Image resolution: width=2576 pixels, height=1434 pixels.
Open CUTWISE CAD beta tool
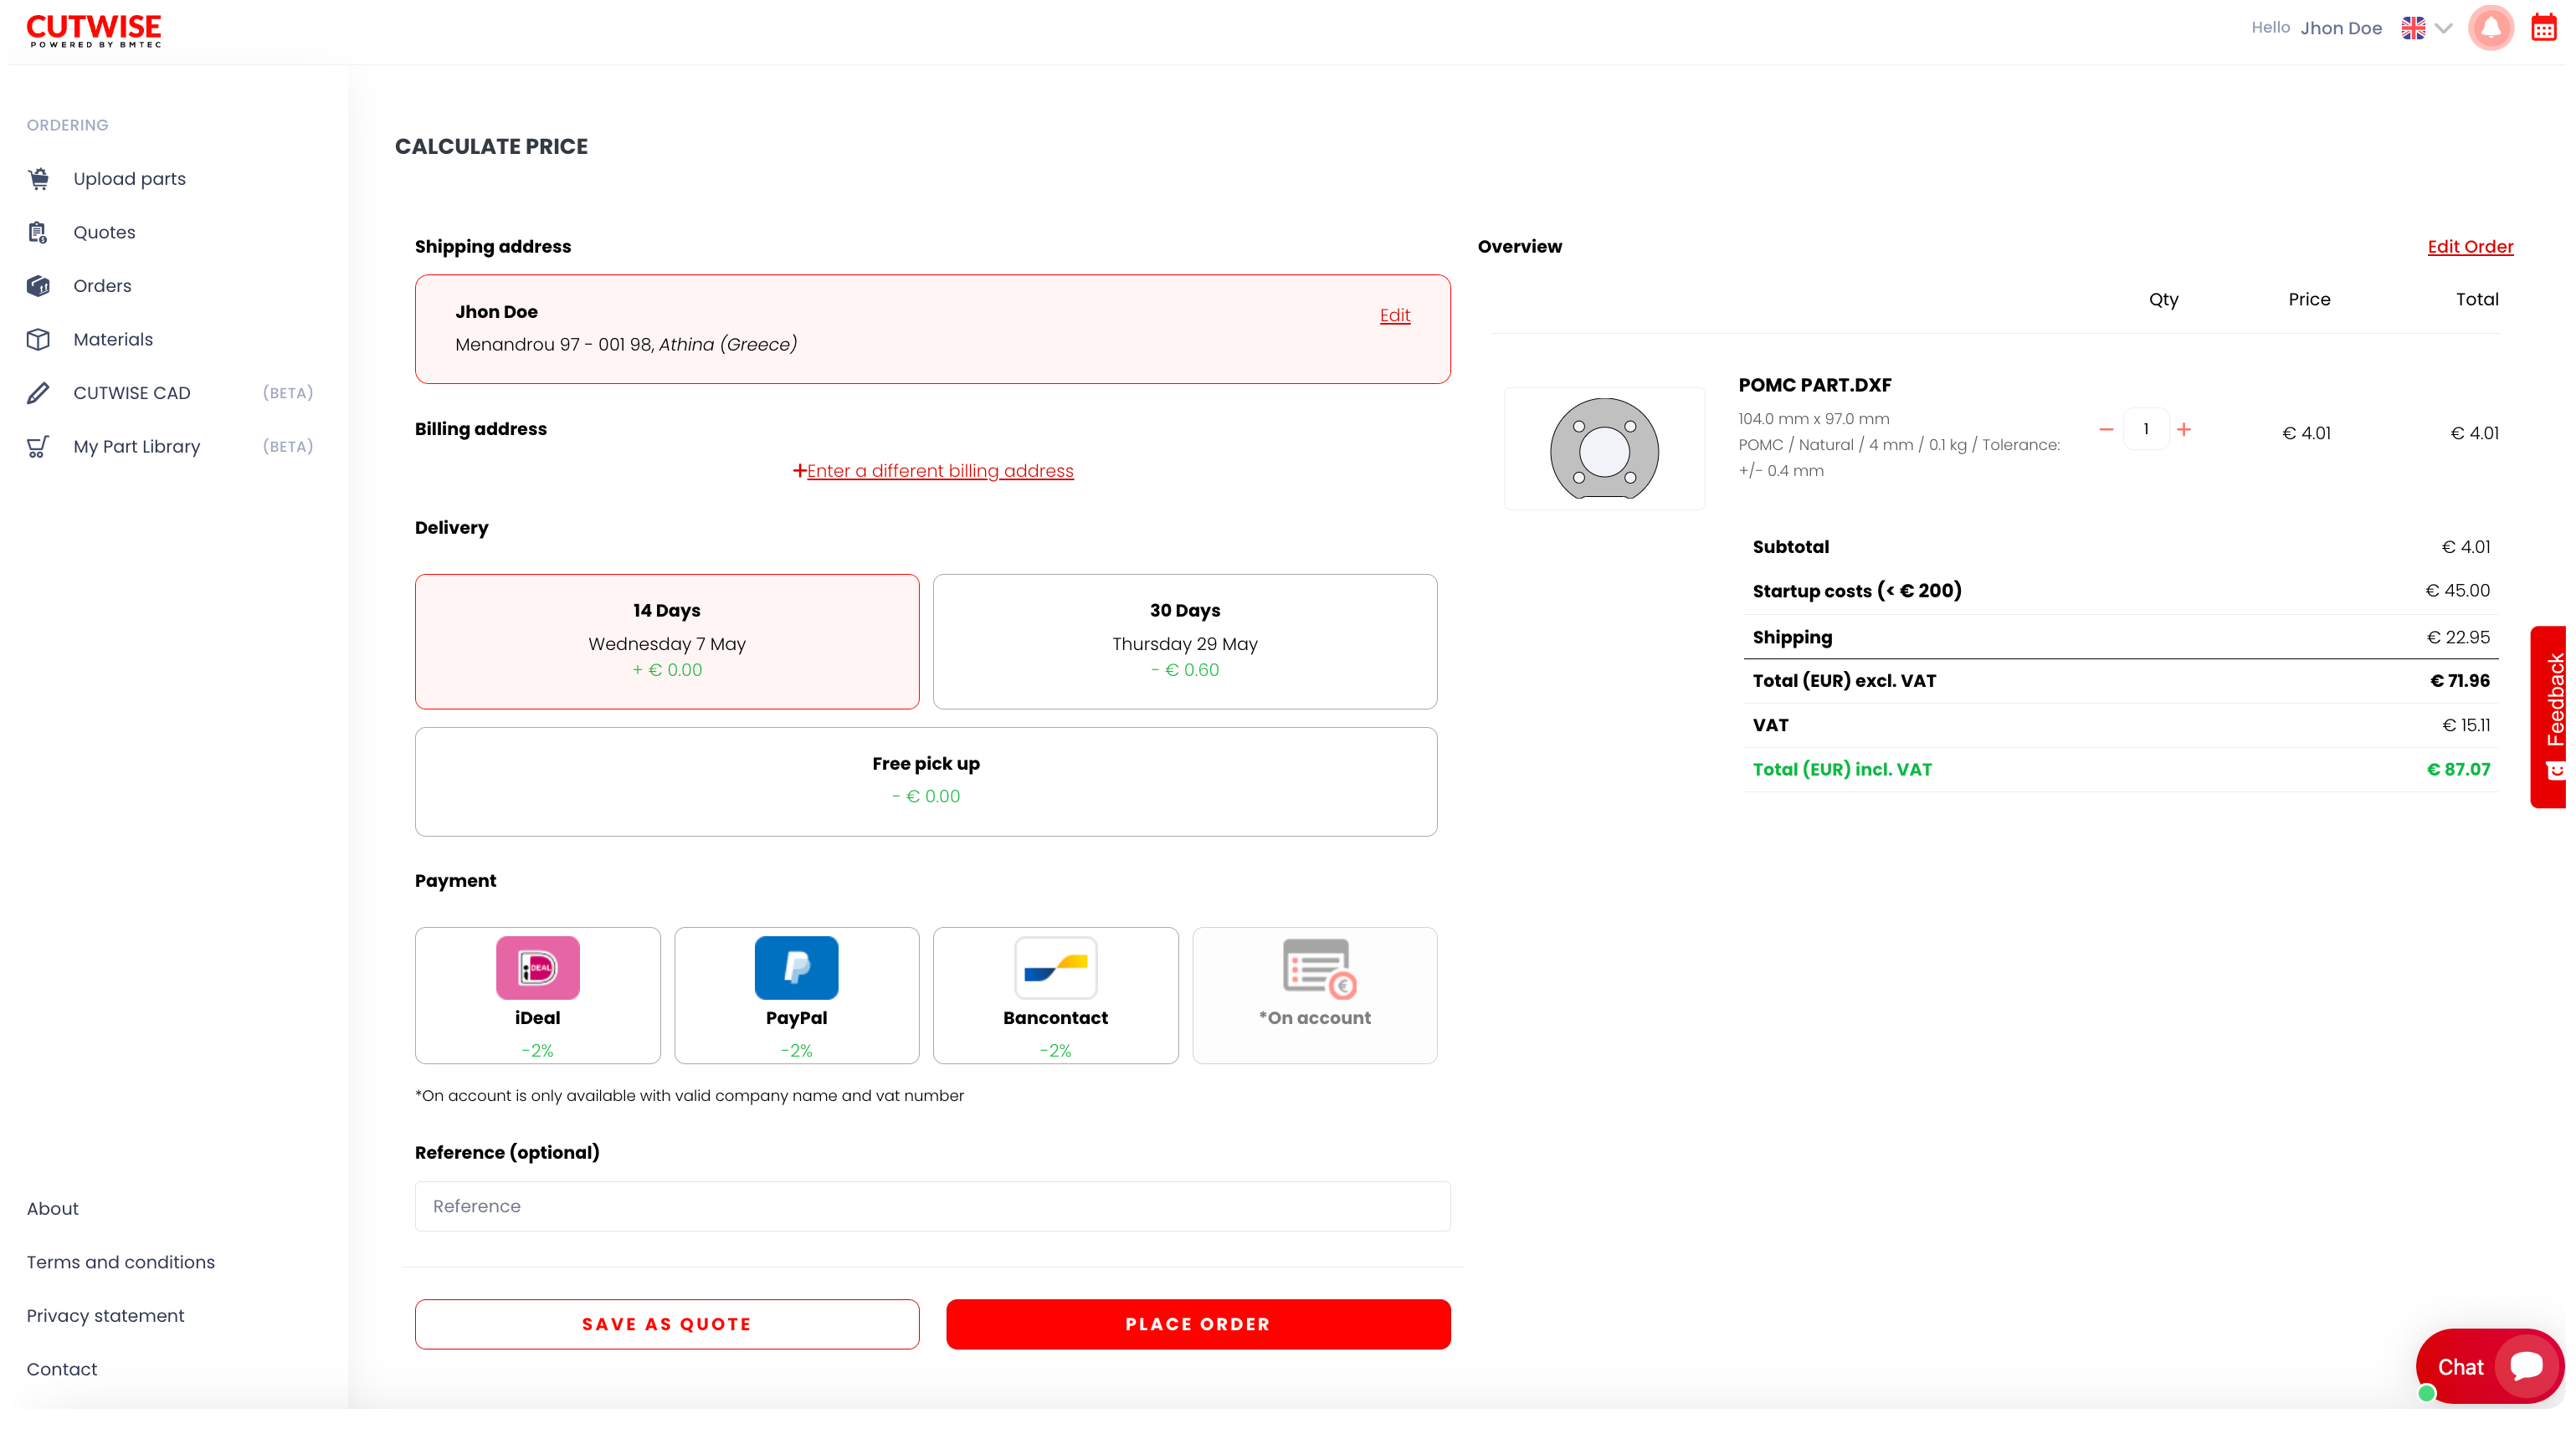click(131, 392)
